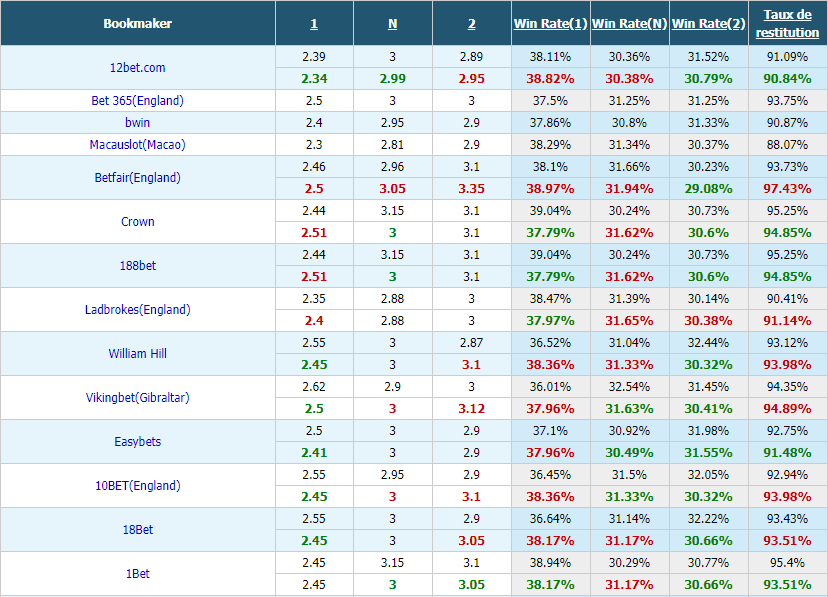This screenshot has height=597, width=828.
Task: Click 18Bet win rate 36.64%
Action: click(x=550, y=518)
